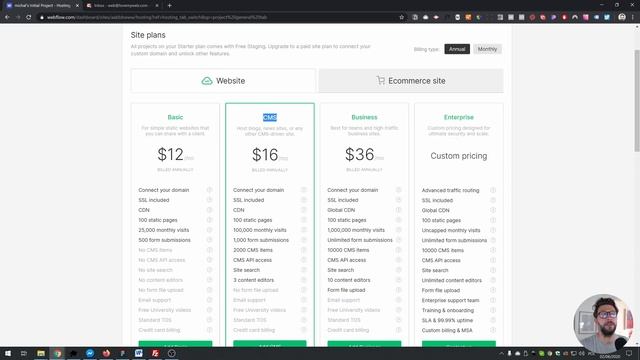
Task: Show info for Business 'Global CDN'
Action: tap(398, 210)
